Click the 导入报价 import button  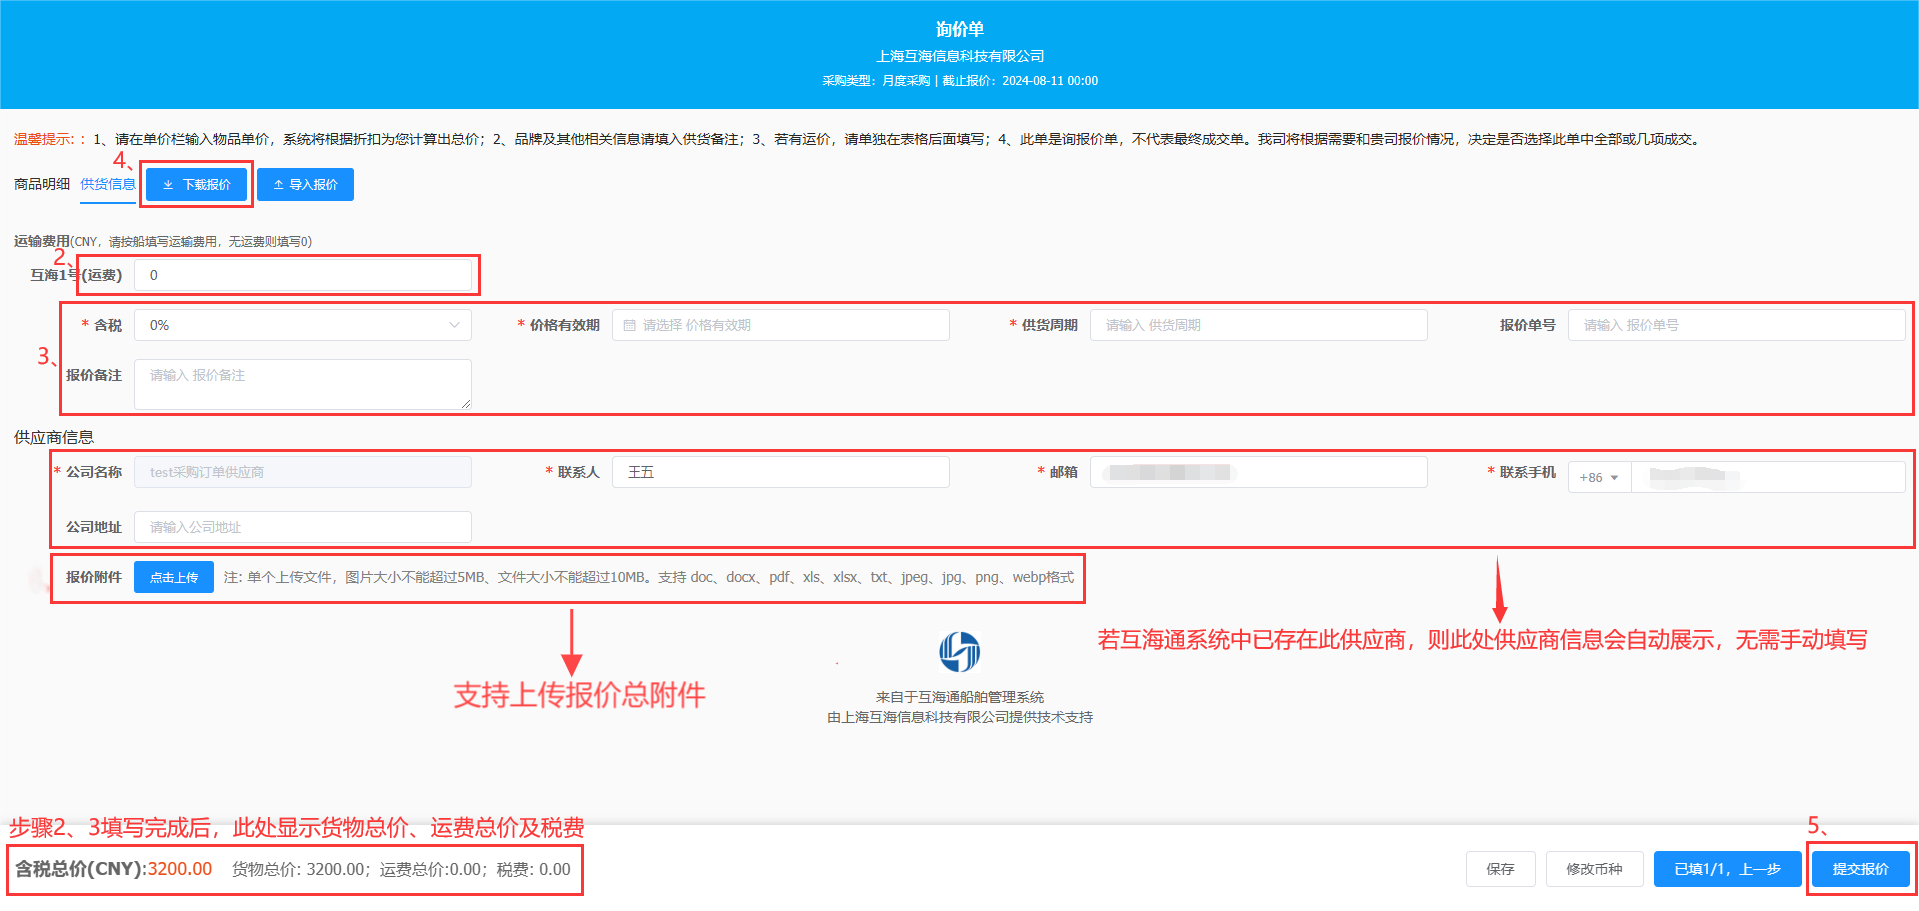pyautogui.click(x=305, y=184)
